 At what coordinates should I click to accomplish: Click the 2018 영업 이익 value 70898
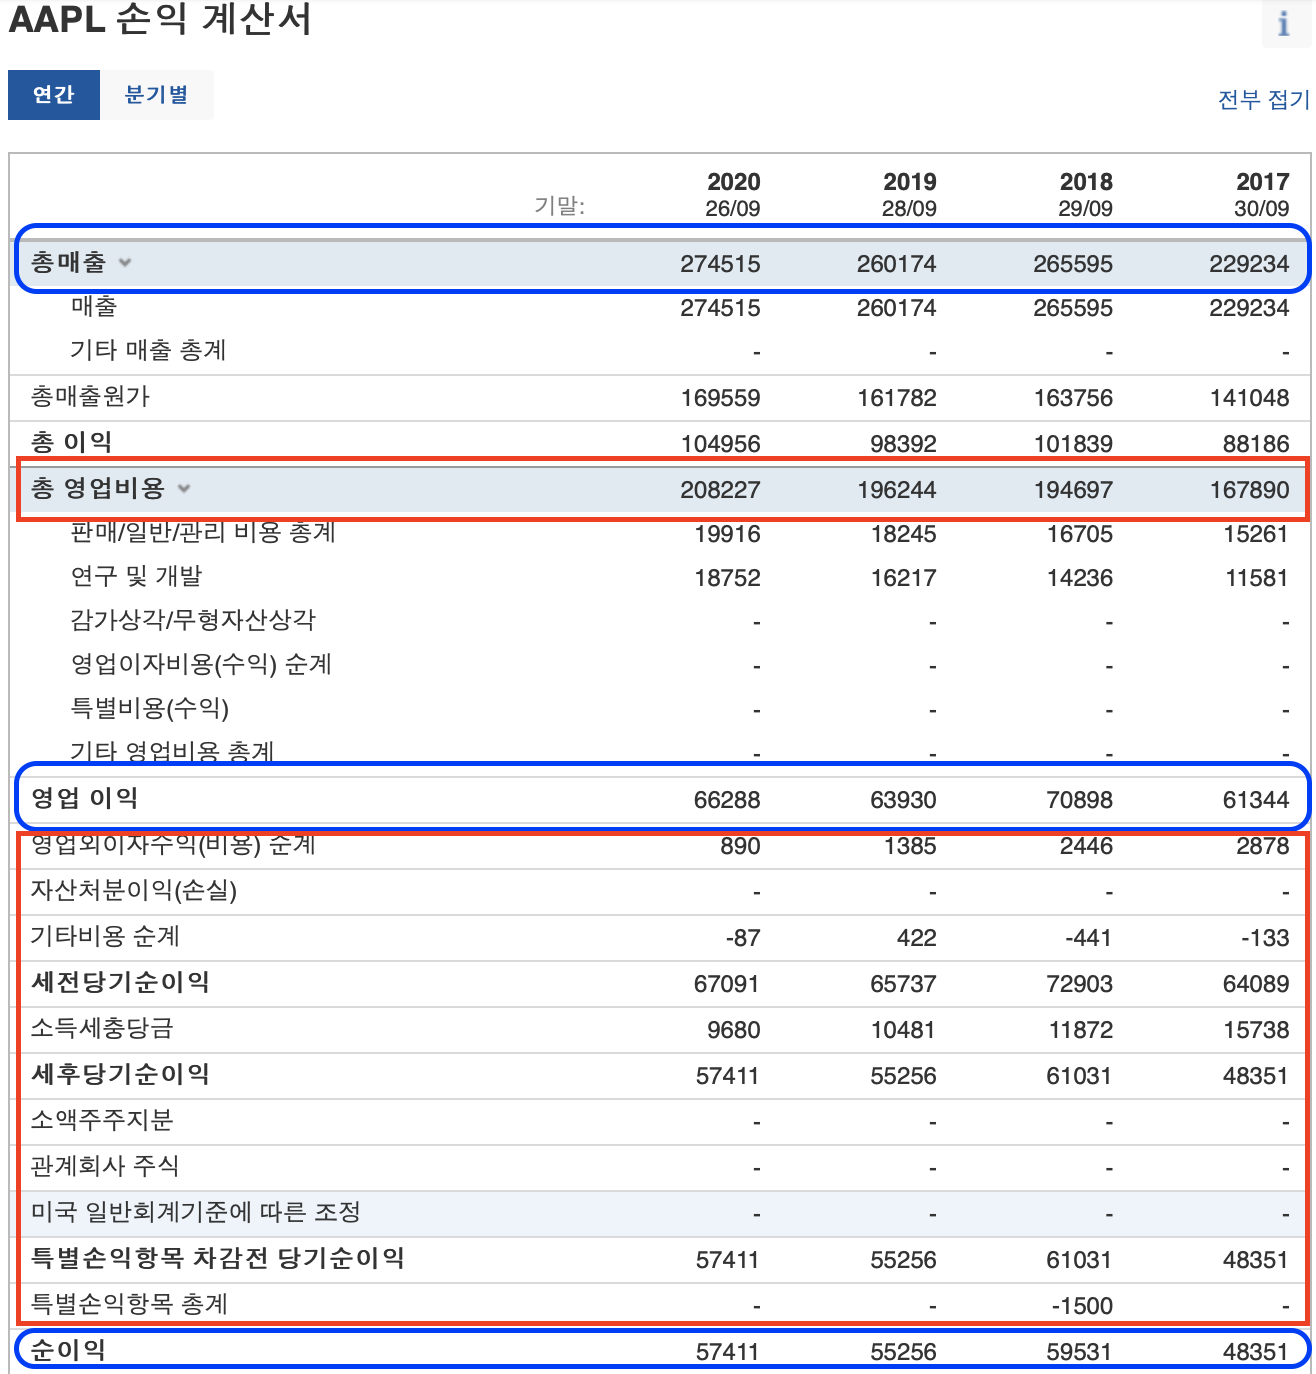click(1080, 800)
